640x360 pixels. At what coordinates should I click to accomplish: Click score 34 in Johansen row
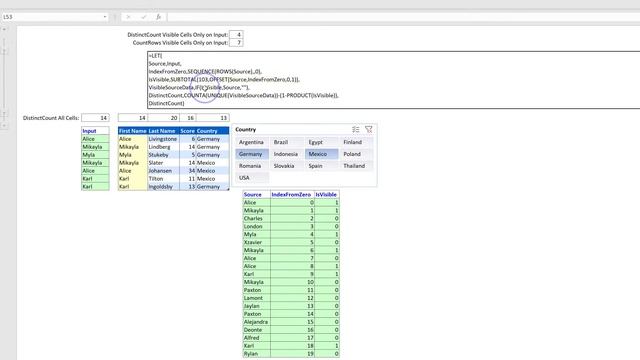point(187,171)
